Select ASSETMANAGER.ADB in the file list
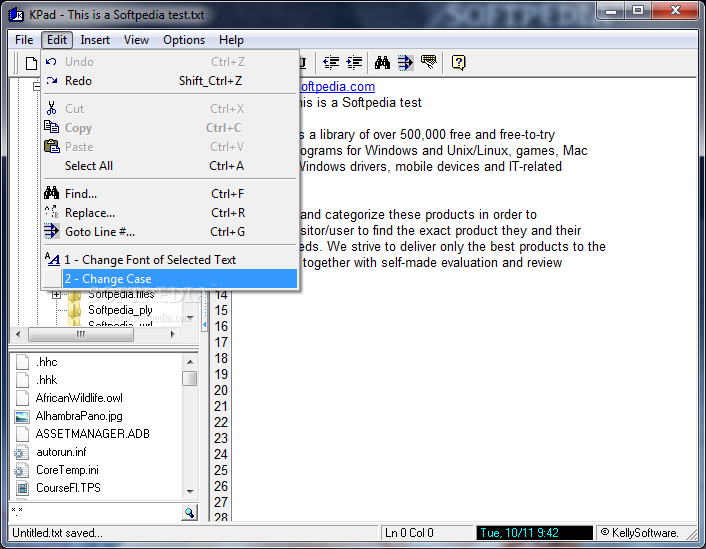 point(92,434)
